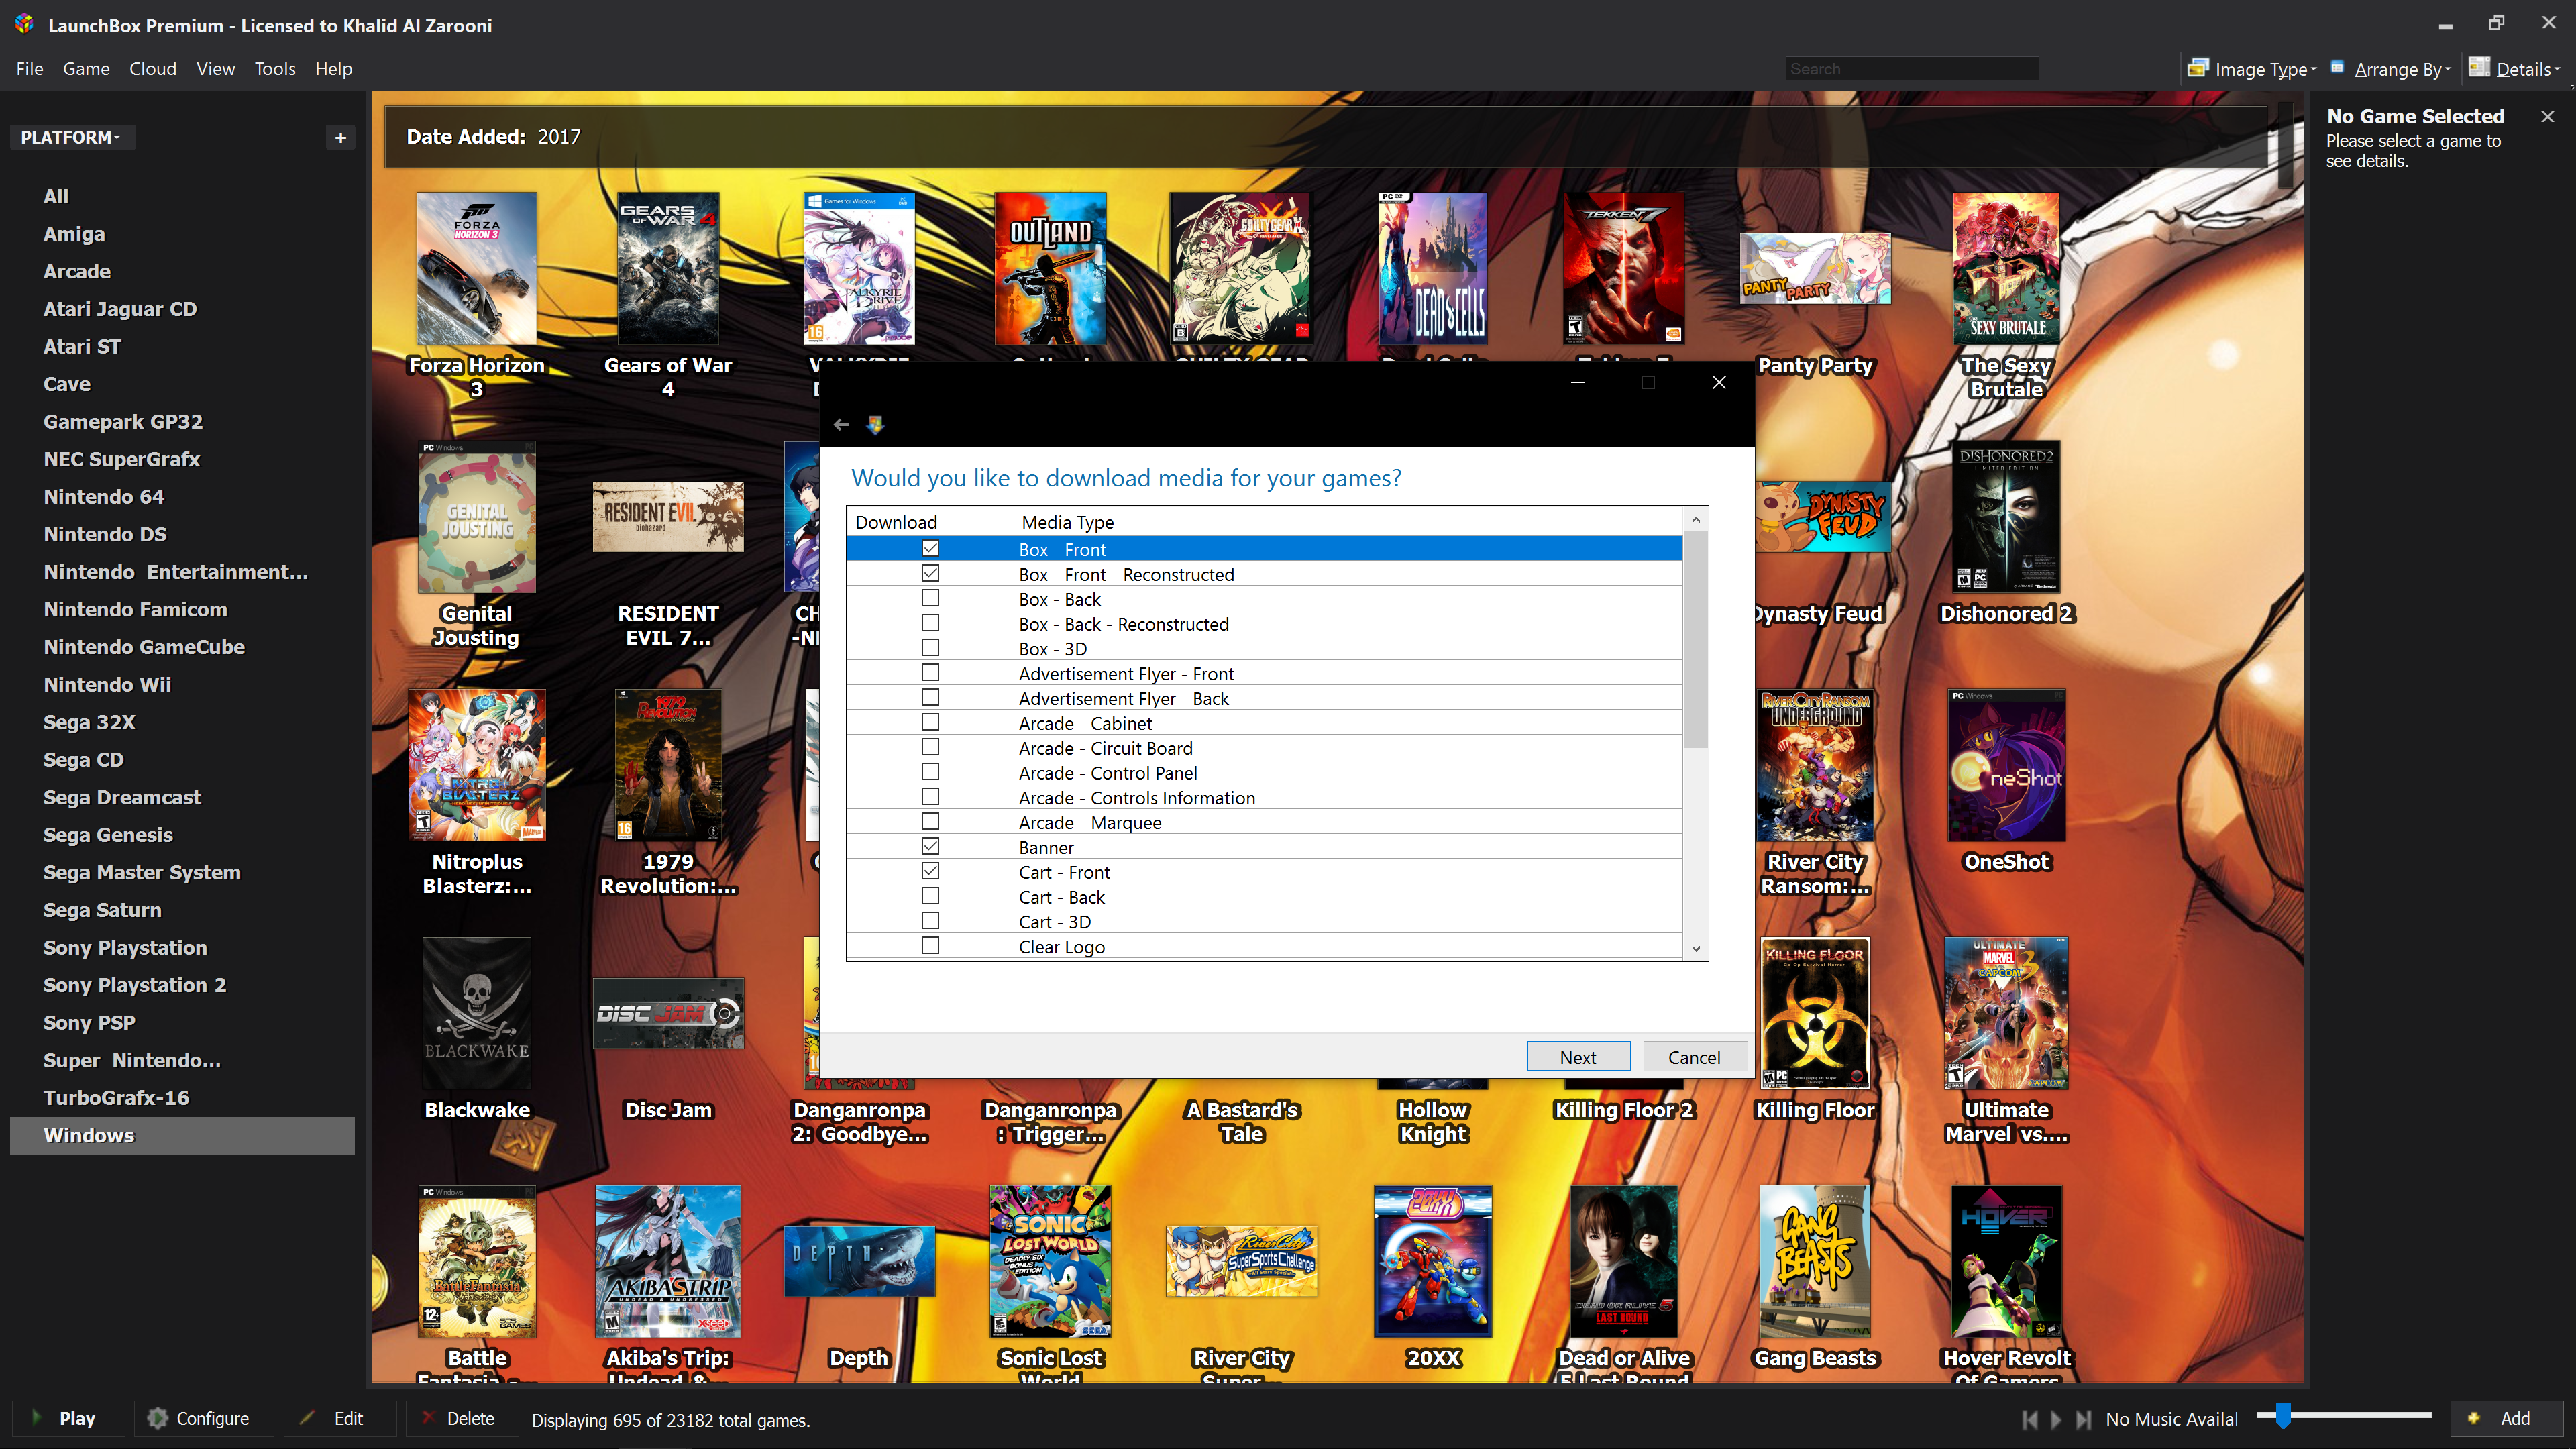
Task: Select The Sexy Brutale cover
Action: point(2006,268)
